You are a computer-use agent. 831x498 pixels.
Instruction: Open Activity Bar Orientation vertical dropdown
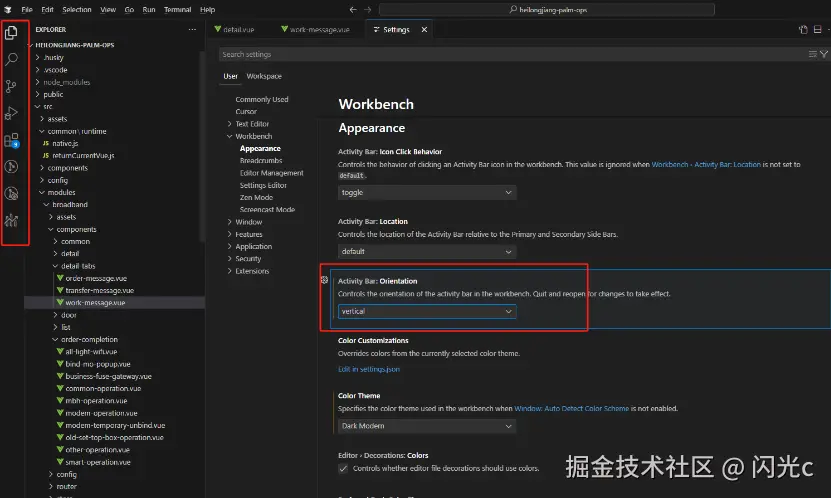click(427, 311)
